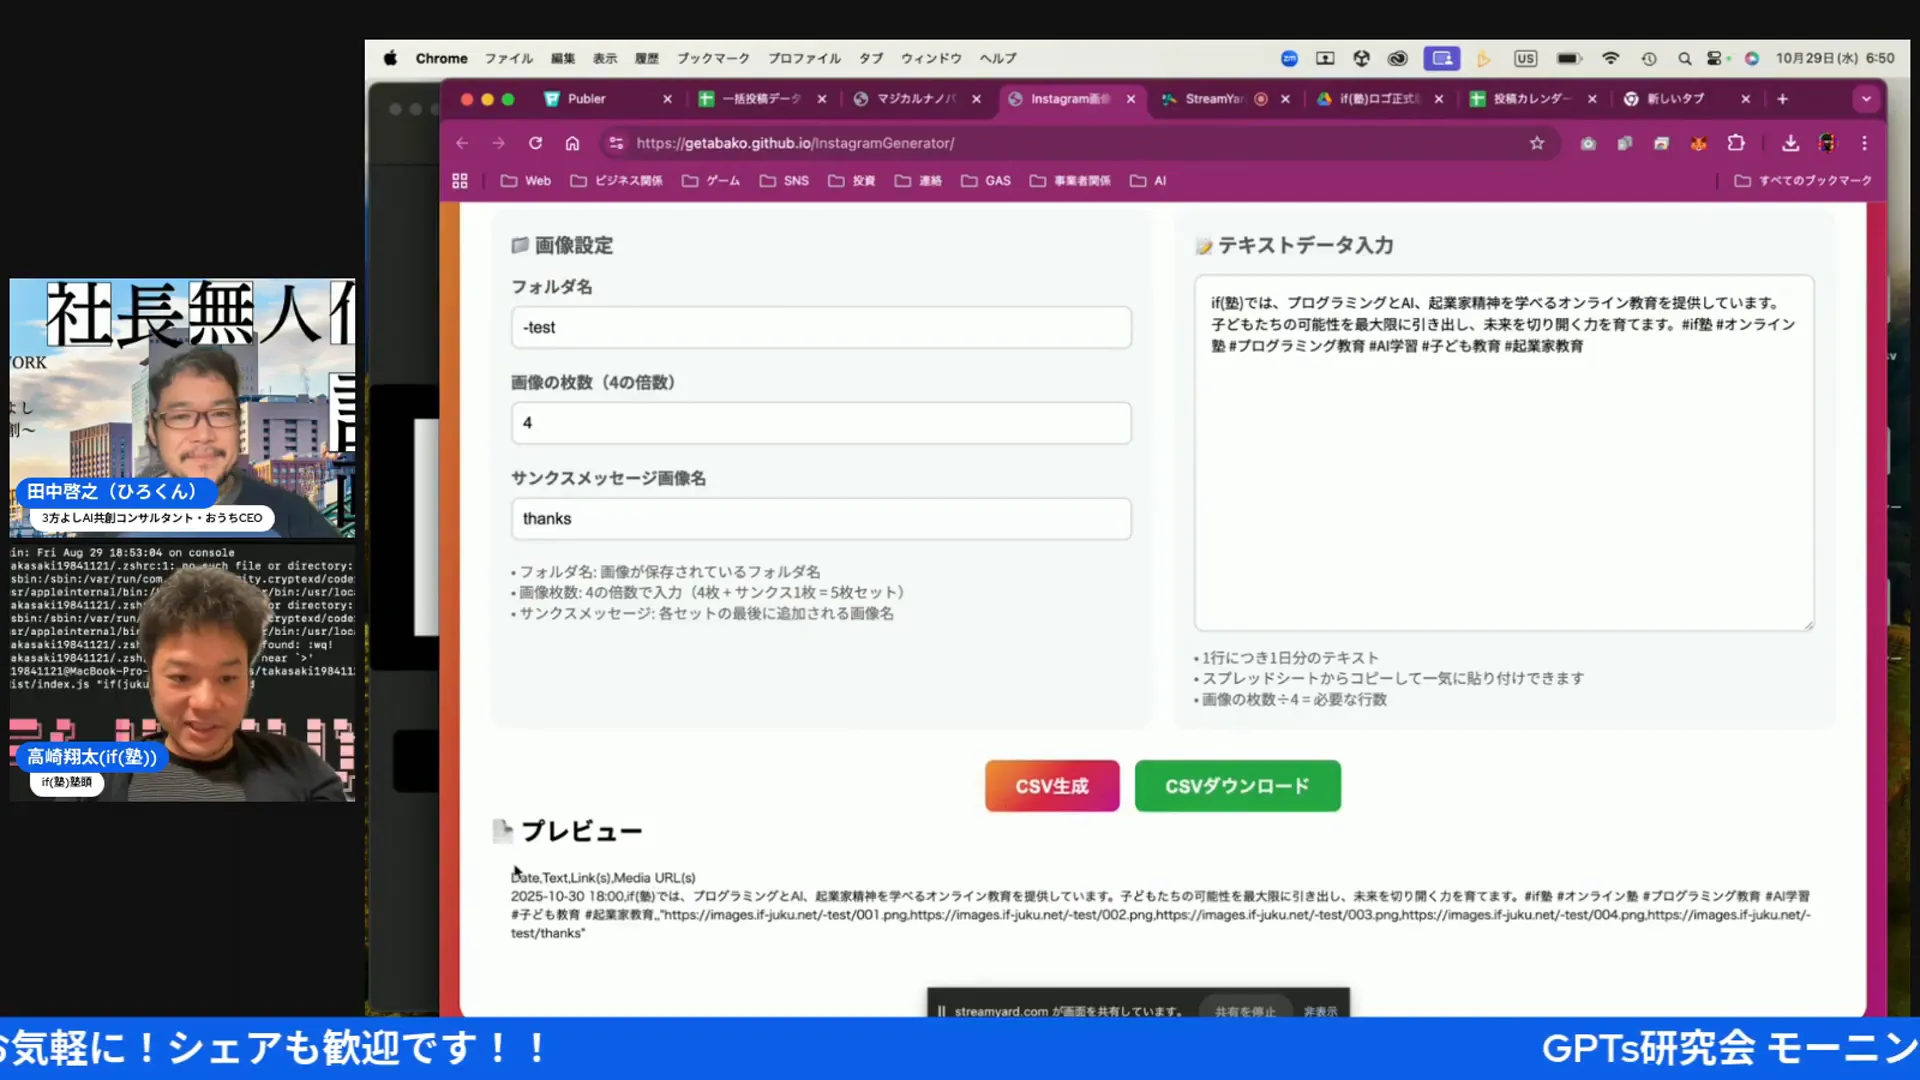Reload the InstagramGenerator page

click(x=535, y=143)
